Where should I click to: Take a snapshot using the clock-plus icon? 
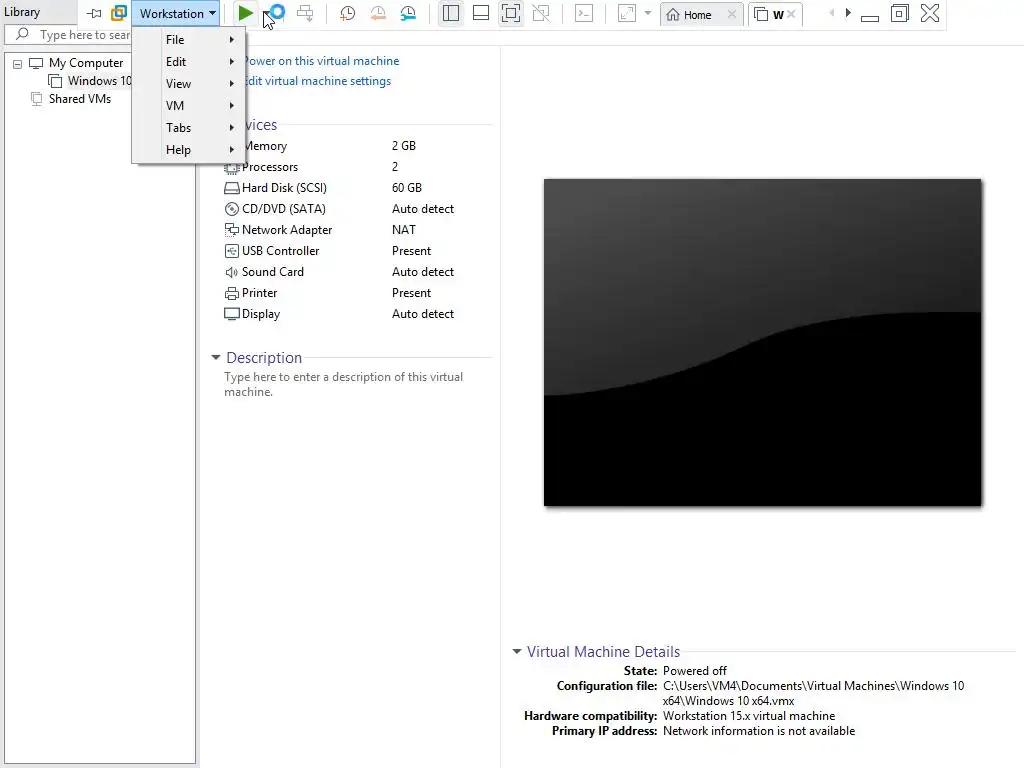click(347, 13)
